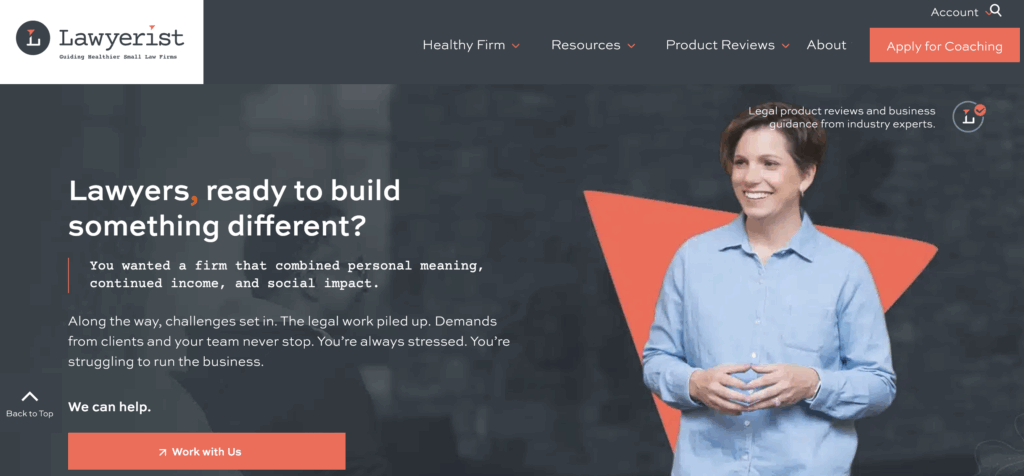Open the Account link

(954, 12)
